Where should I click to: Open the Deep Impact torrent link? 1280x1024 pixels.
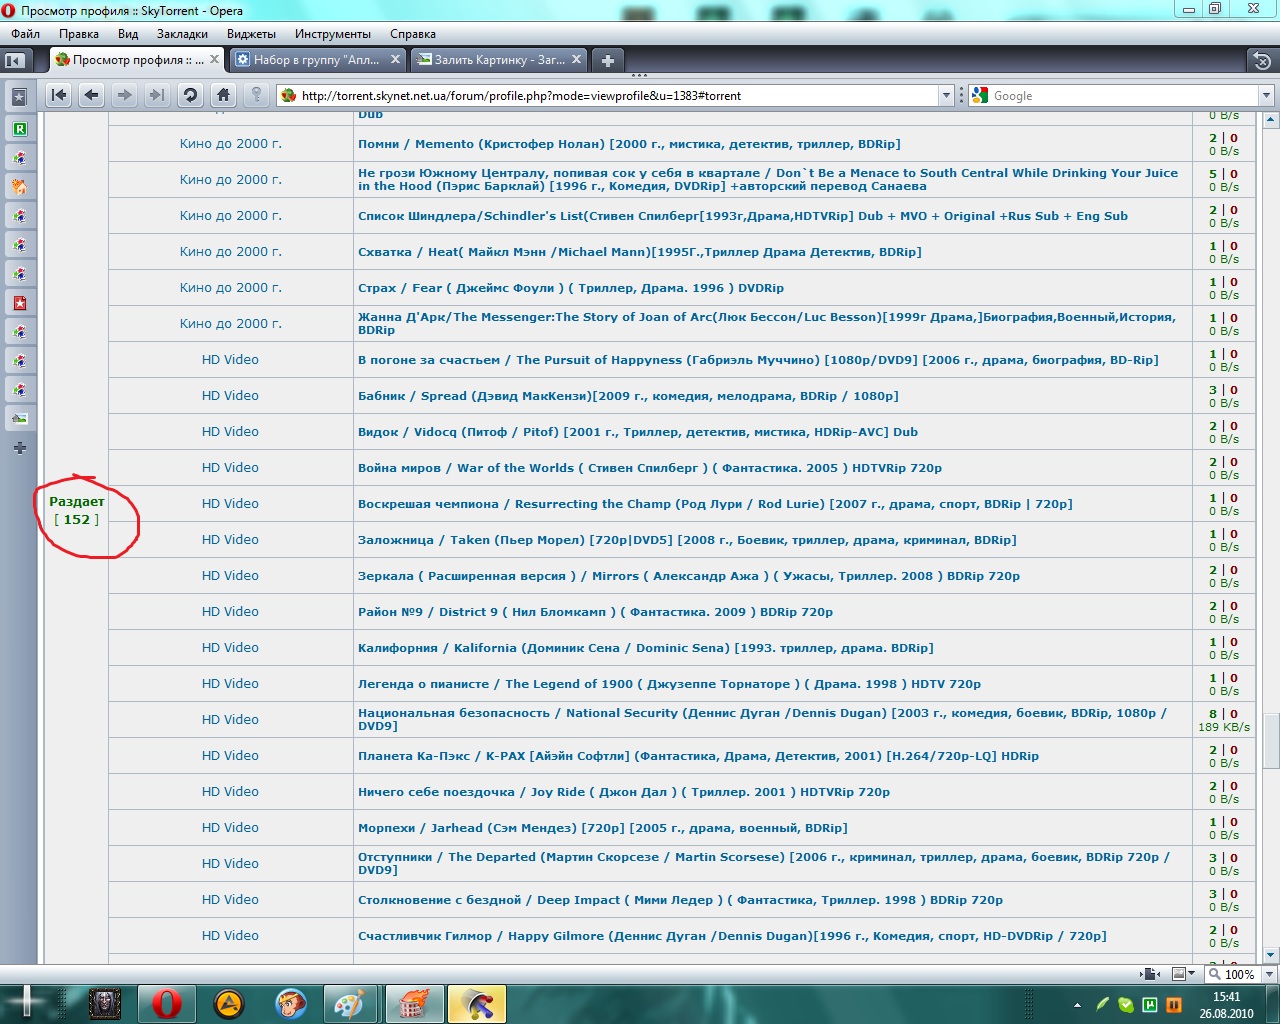coord(680,900)
